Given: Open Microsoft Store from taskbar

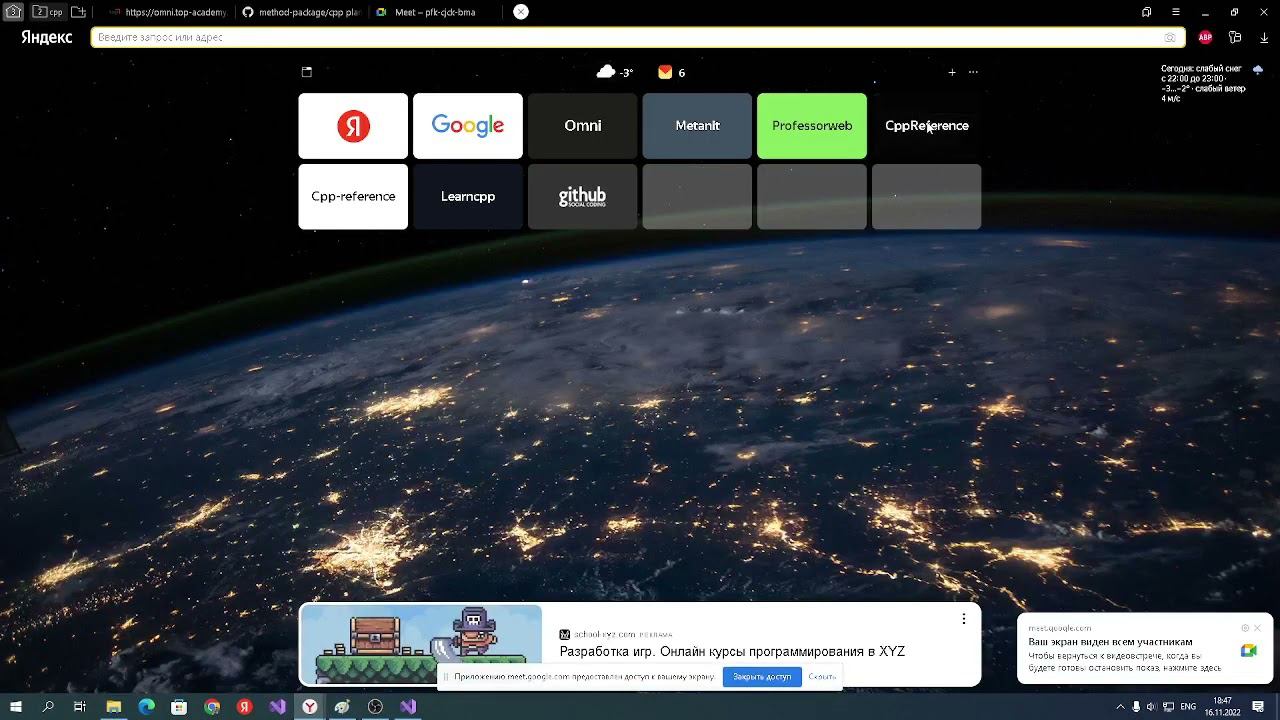Looking at the screenshot, I should click(179, 707).
